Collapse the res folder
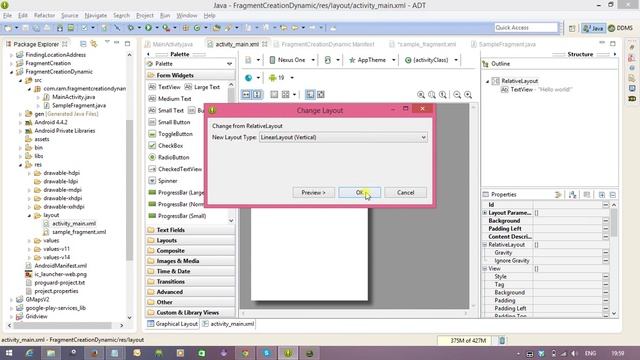This screenshot has height=360, width=640. pyautogui.click(x=20, y=165)
